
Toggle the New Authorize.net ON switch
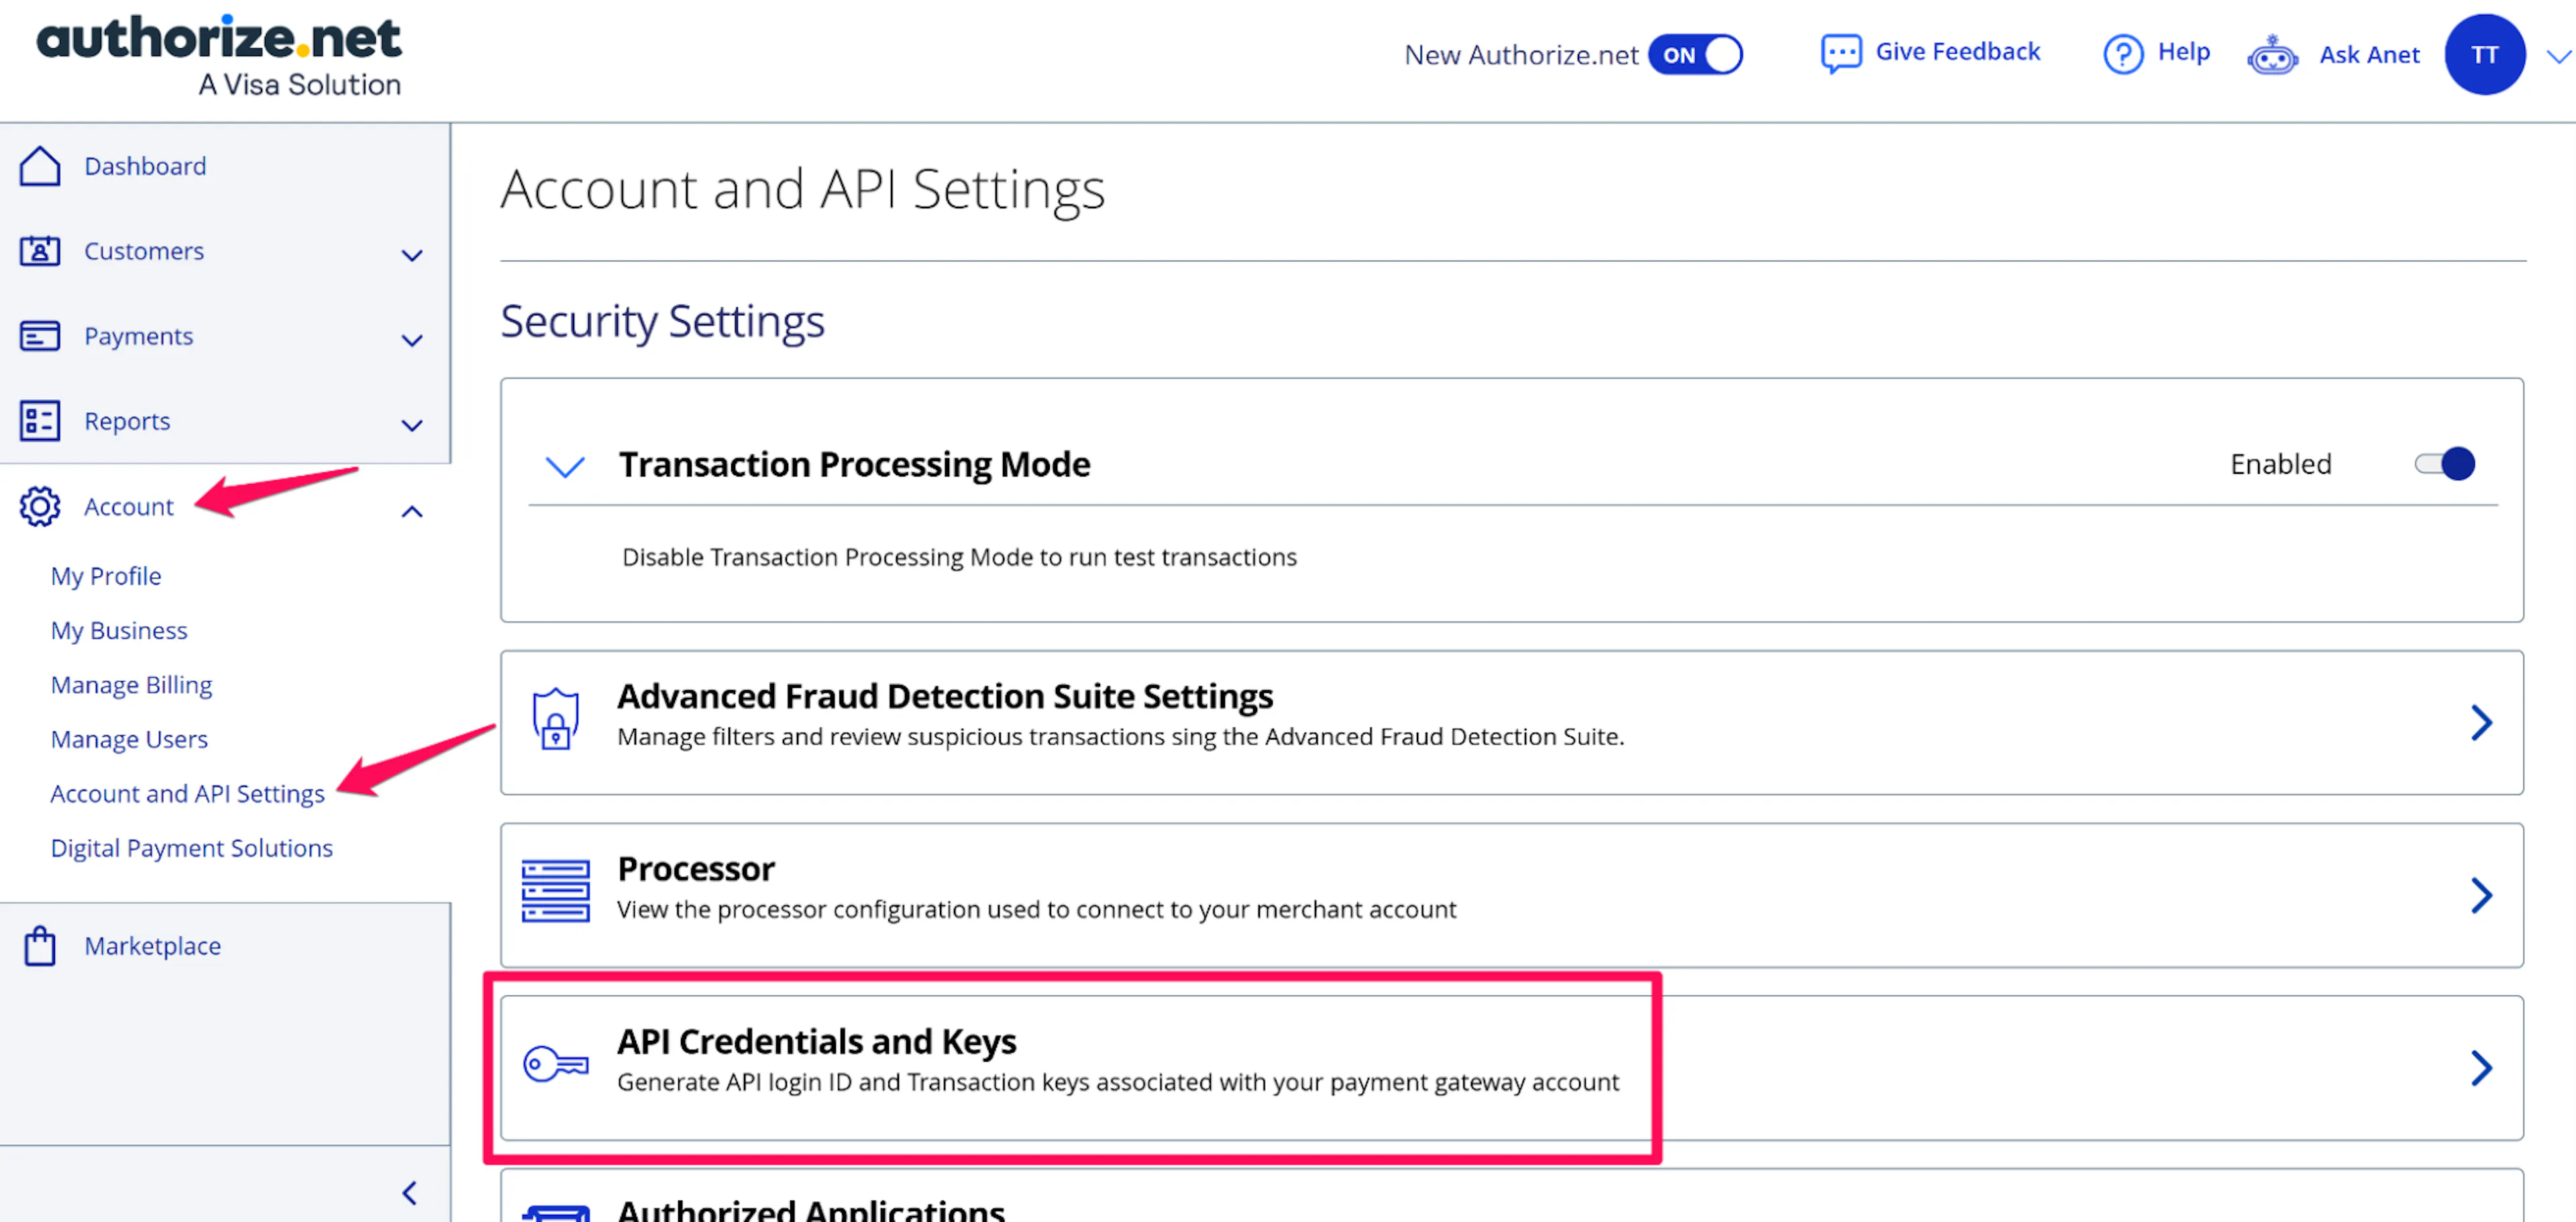point(1695,55)
